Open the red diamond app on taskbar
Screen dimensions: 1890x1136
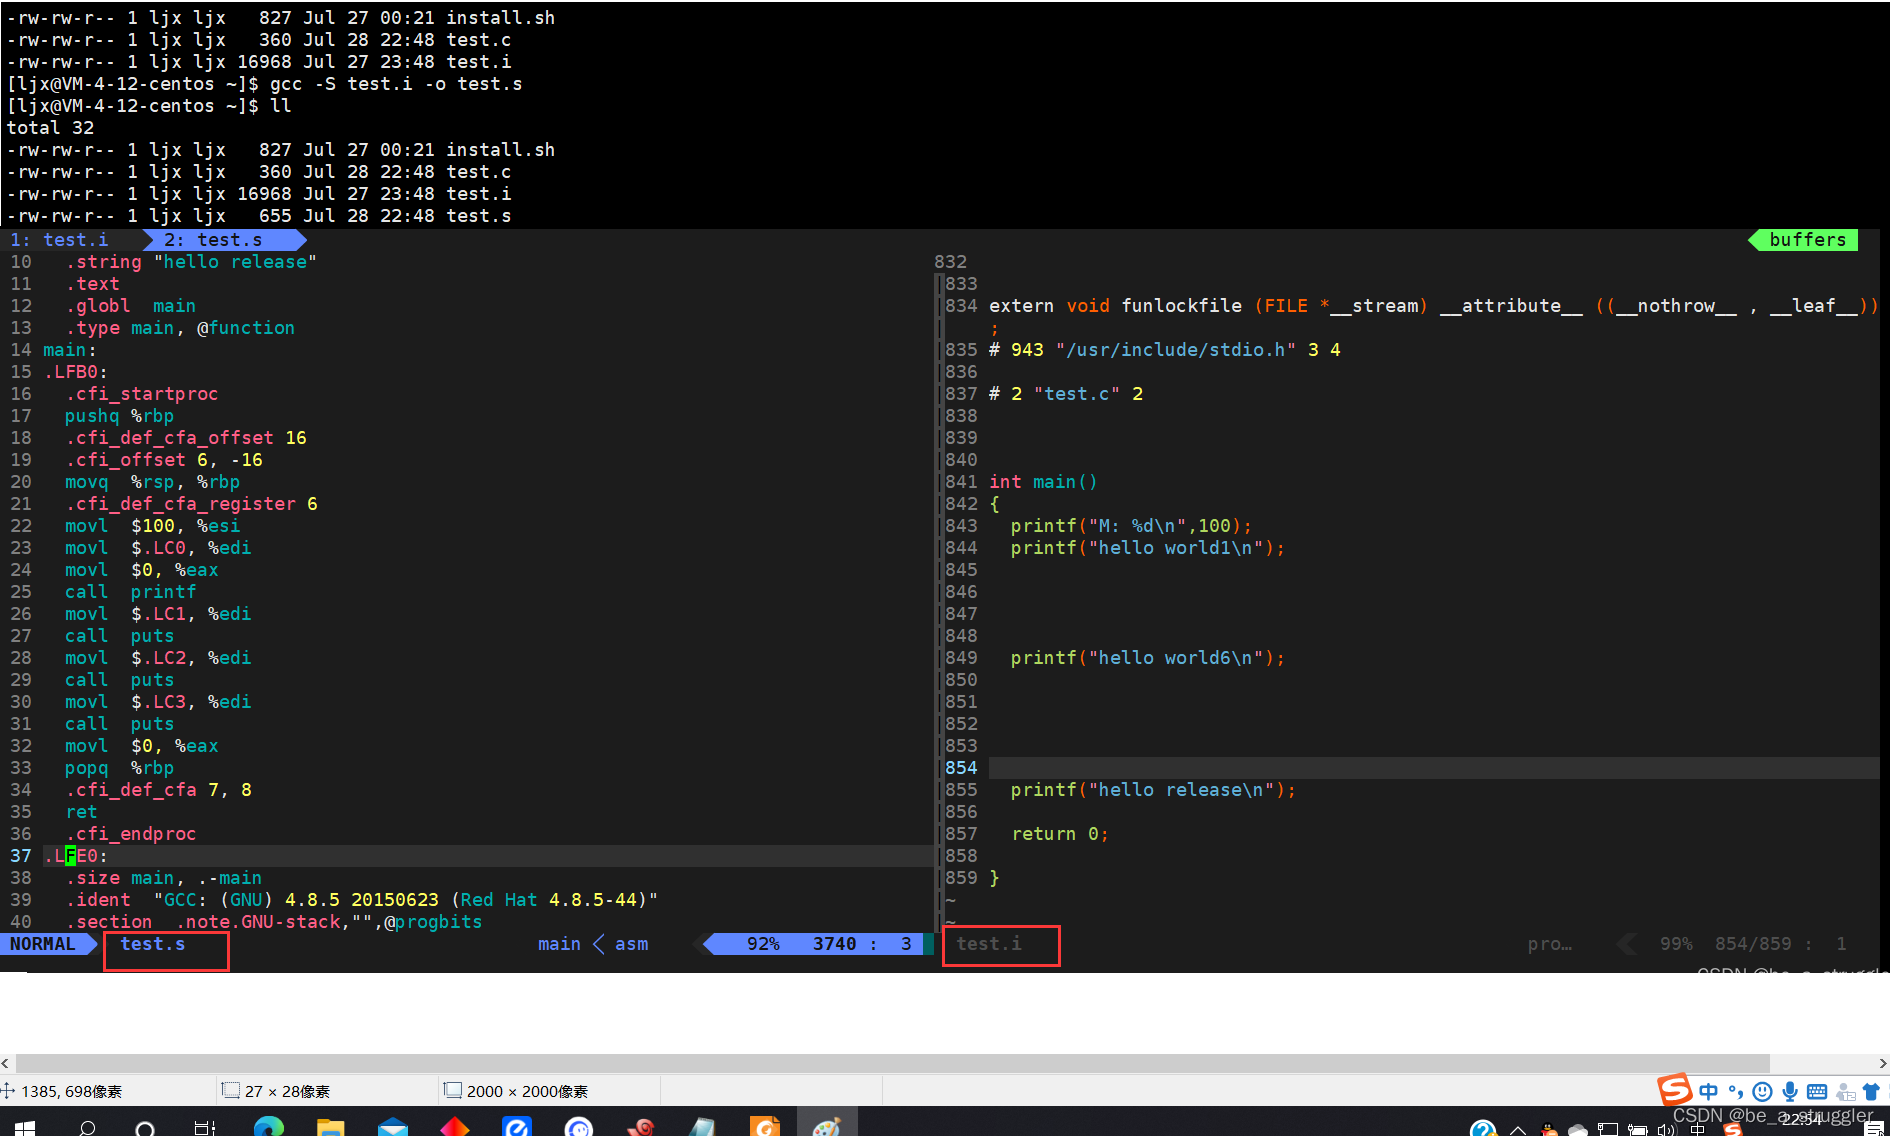pos(455,1127)
